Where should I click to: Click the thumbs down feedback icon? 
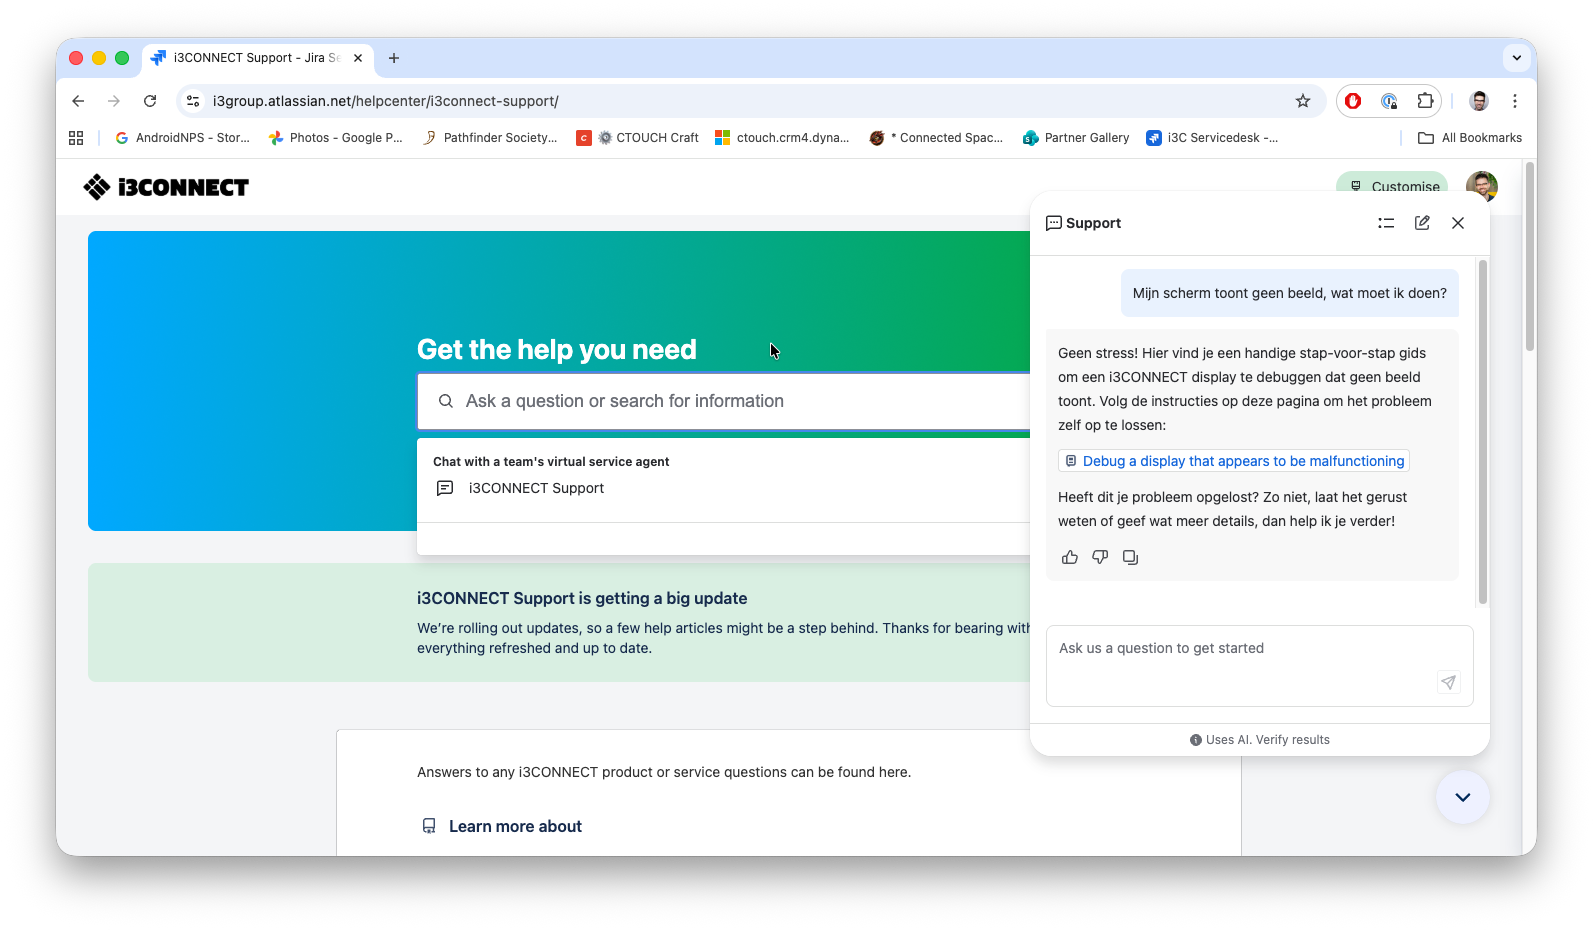tap(1100, 557)
